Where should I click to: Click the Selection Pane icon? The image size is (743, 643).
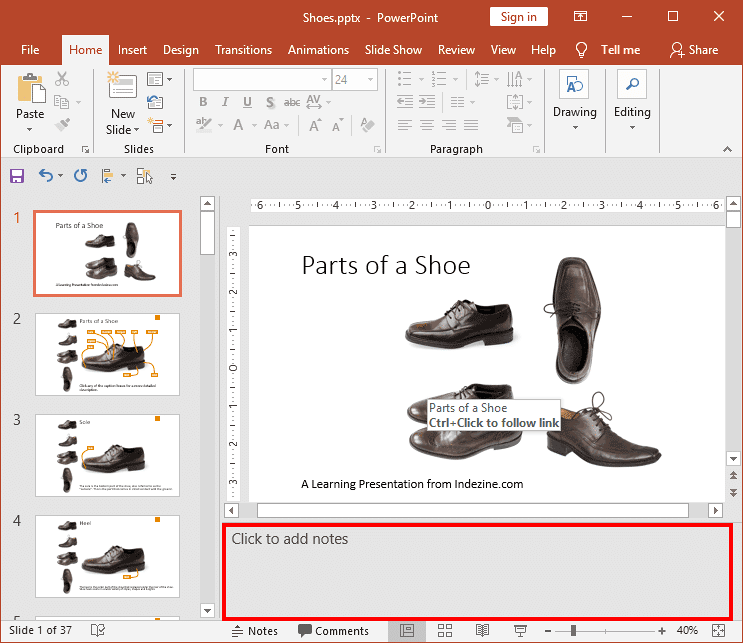[145, 176]
